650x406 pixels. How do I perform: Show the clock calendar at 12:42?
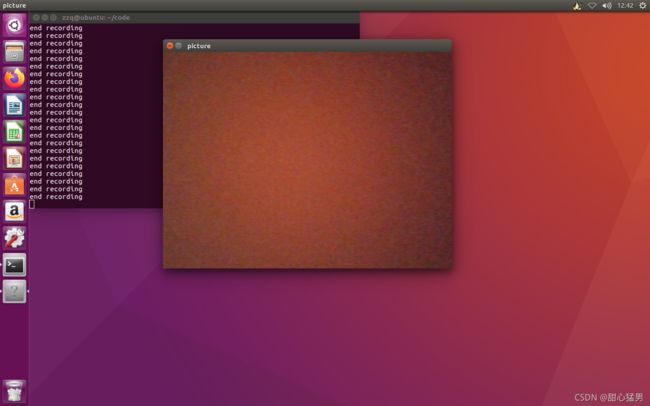click(625, 5)
